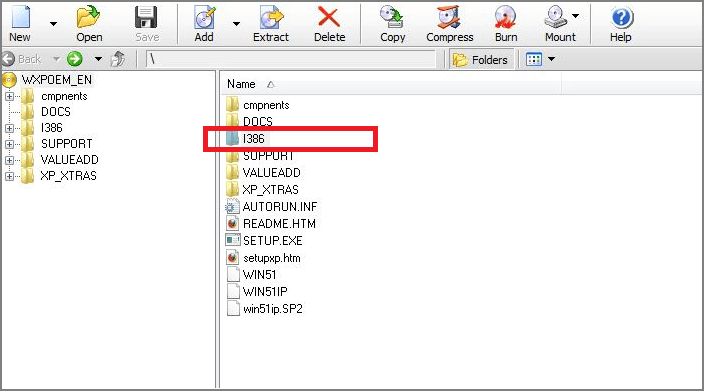Open the Back history dropdown arrow
Image resolution: width=704 pixels, height=391 pixels.
coord(56,59)
